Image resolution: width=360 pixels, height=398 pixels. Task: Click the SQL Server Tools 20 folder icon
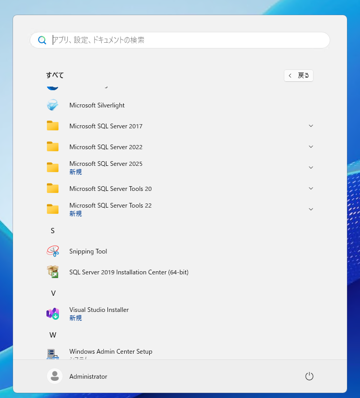(x=52, y=188)
